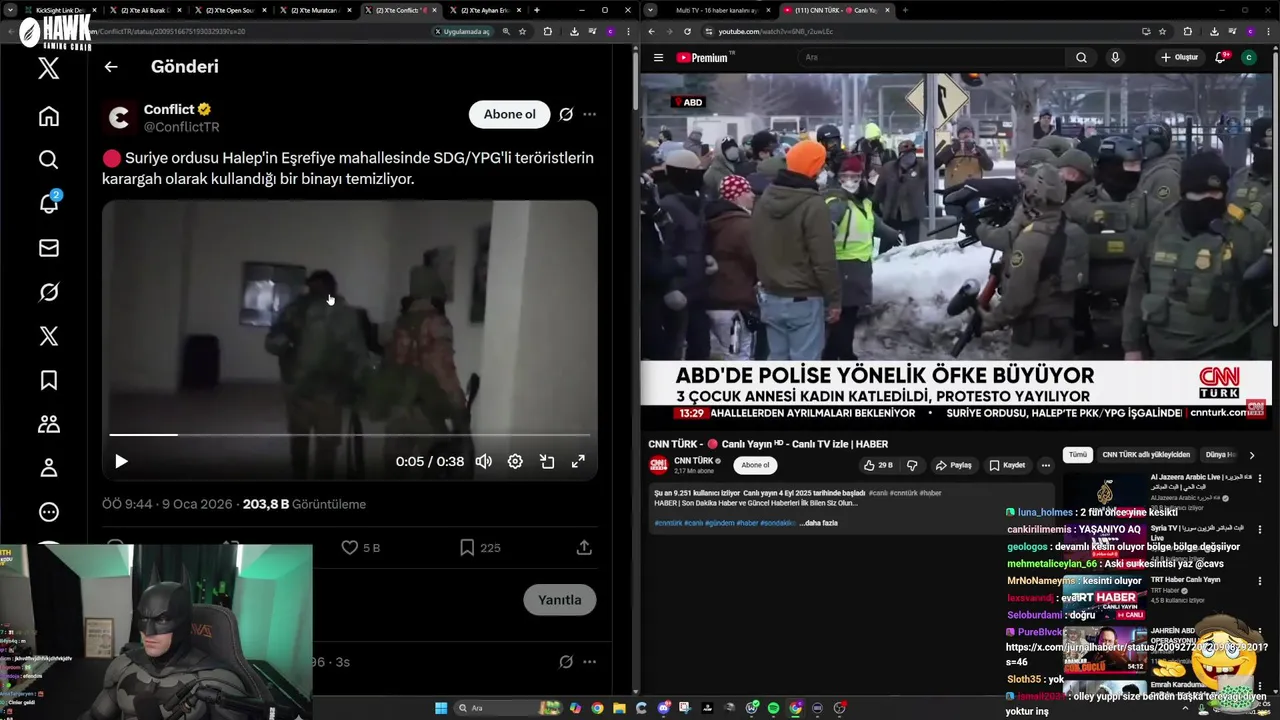1280x720 pixels.
Task: Click YouTube search magnifier button
Action: click(1081, 58)
